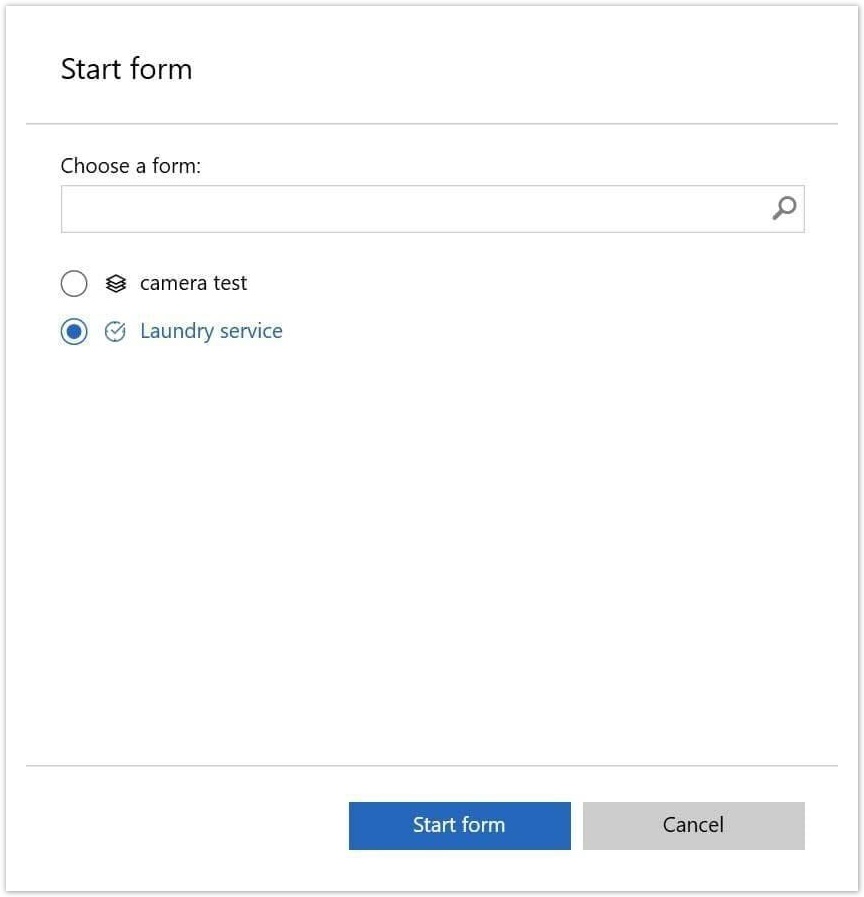Click the checkmark circle icon beside Laundry service

pyautogui.click(x=114, y=331)
